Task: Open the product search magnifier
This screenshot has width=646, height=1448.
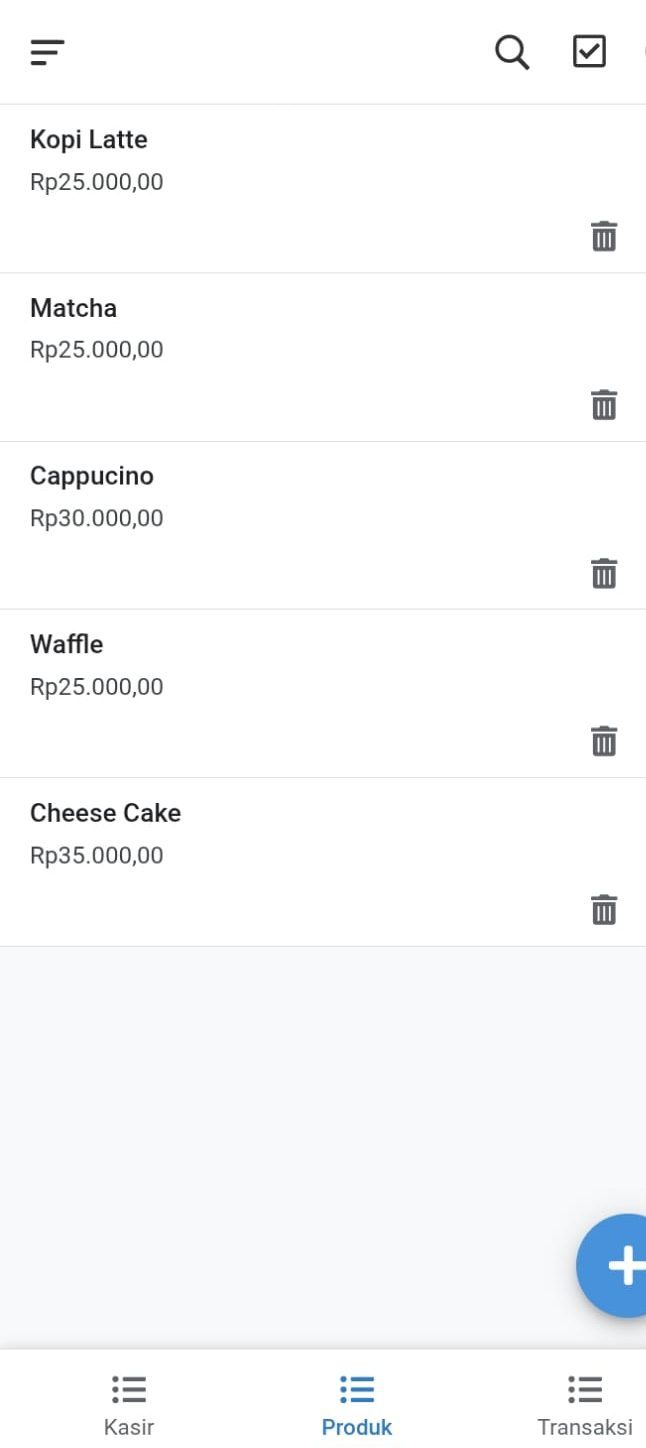Action: 512,52
